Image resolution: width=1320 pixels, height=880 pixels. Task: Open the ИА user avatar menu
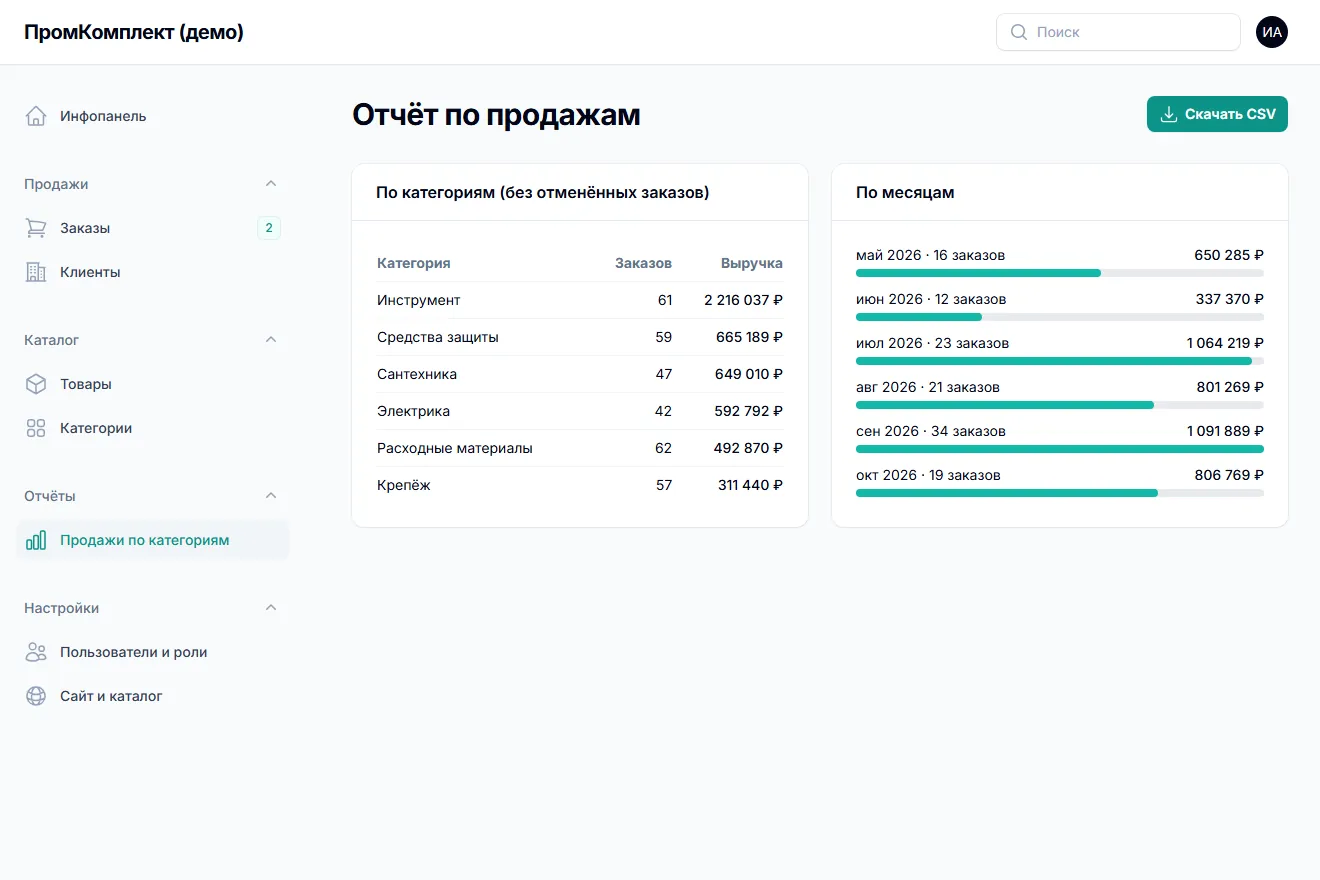(x=1272, y=32)
